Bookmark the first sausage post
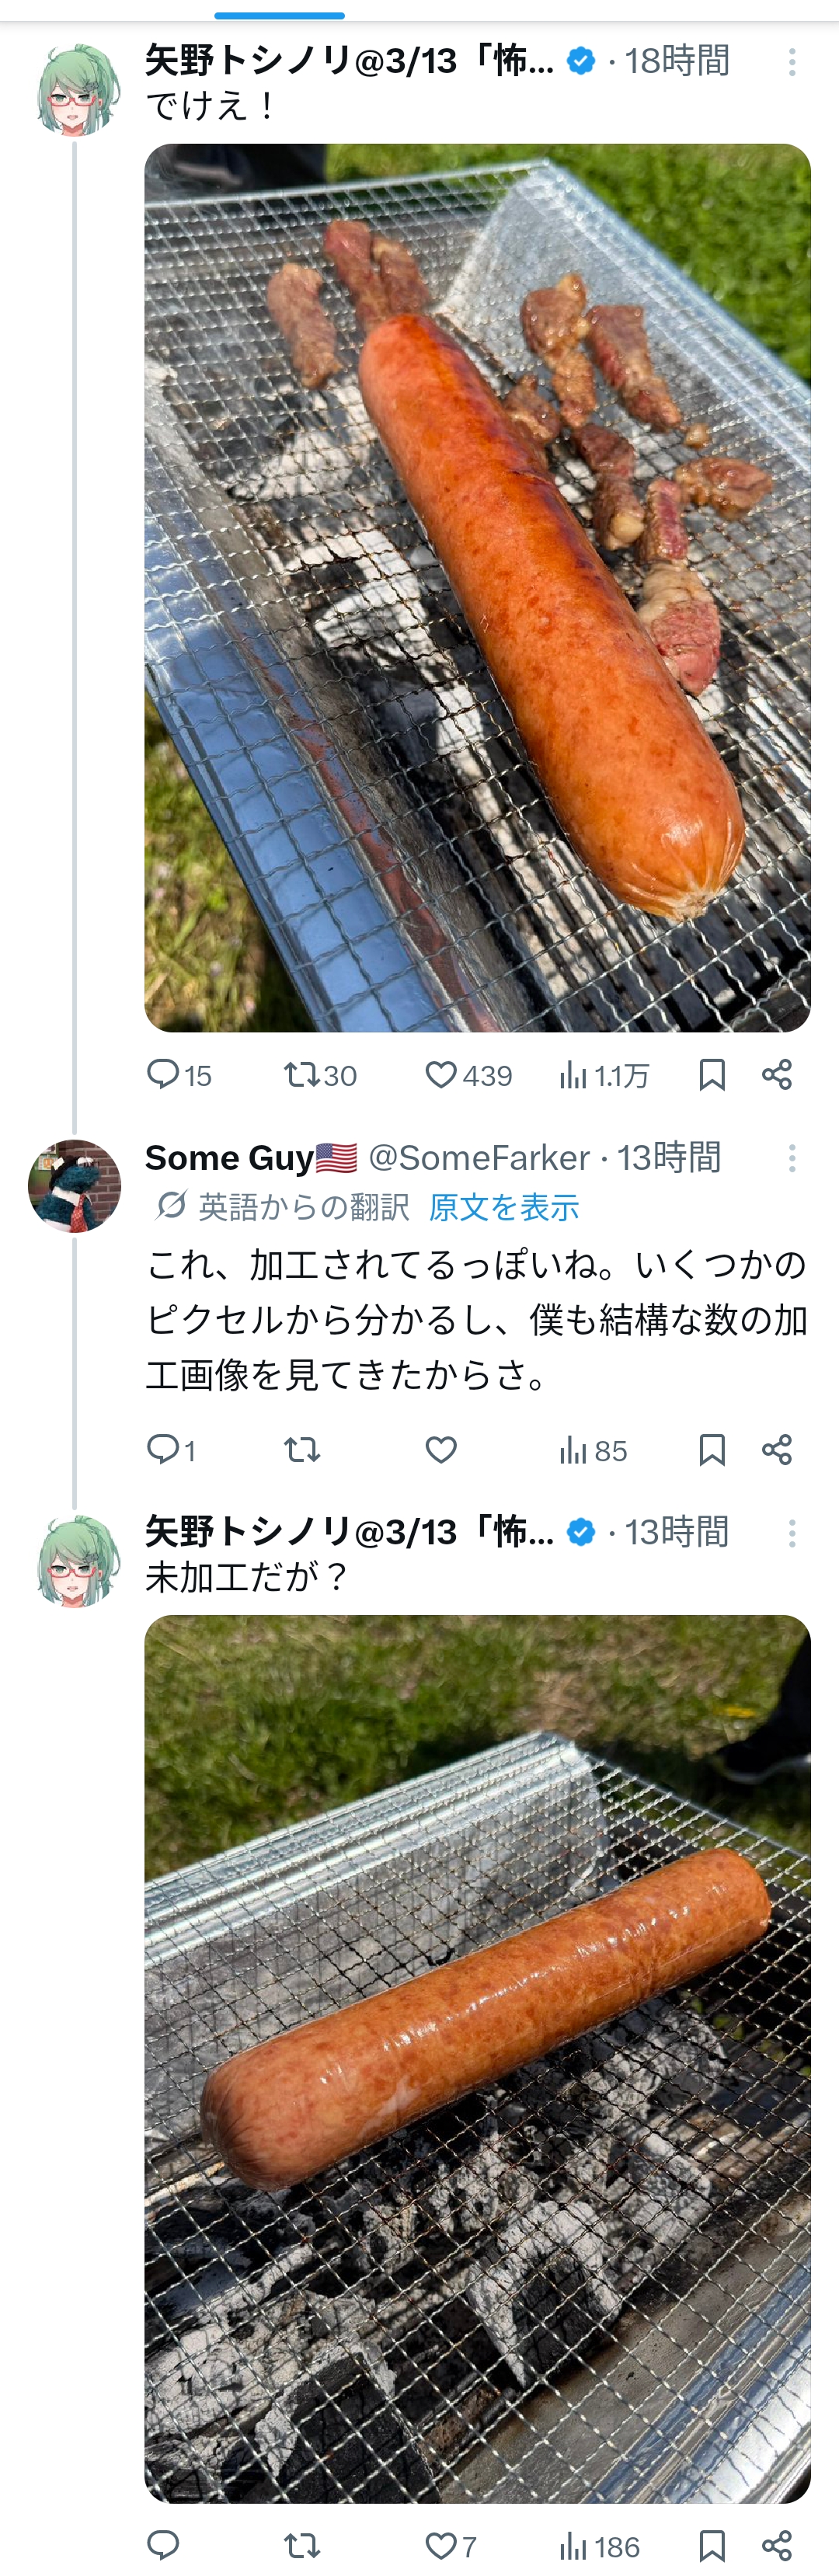 [712, 1074]
